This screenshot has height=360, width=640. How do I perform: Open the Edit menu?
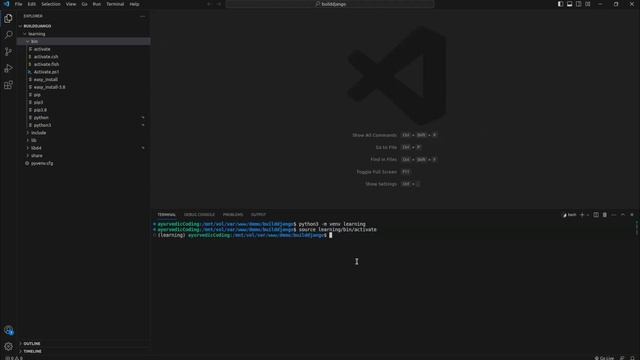click(x=31, y=4)
